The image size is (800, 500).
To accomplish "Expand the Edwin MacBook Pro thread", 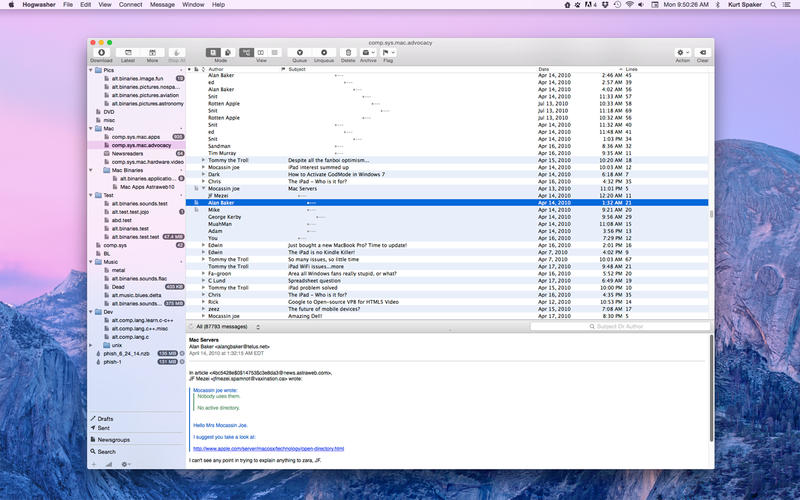I will coord(203,244).
